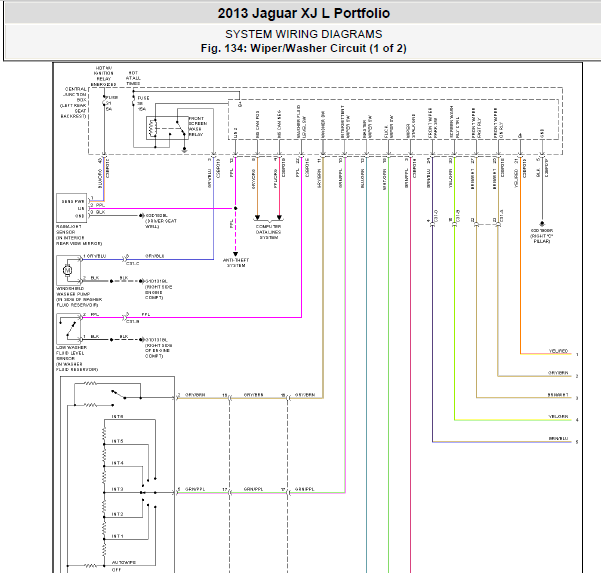
Task: Click the 'AUTOWIPE' switch position label
Action: click(124, 562)
